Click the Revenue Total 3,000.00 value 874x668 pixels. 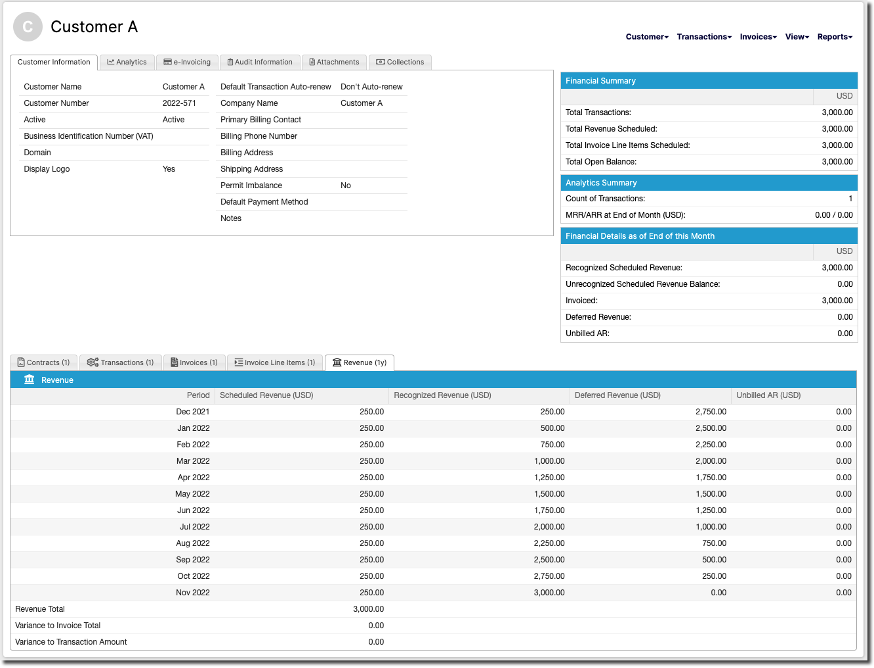click(x=368, y=609)
